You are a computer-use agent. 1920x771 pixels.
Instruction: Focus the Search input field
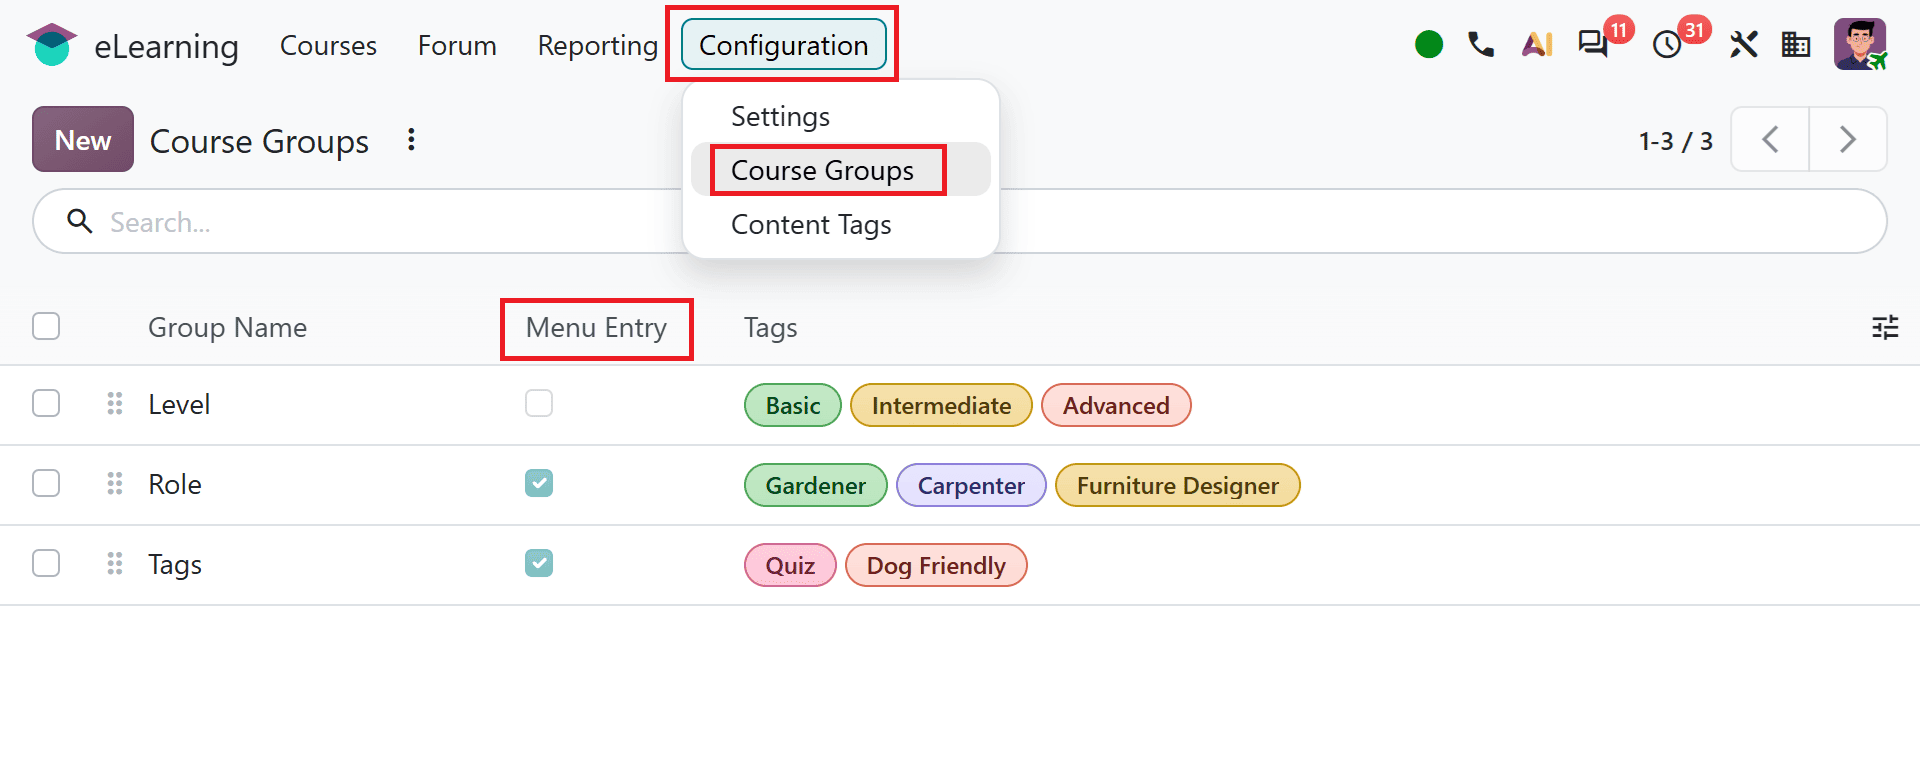coord(959,221)
